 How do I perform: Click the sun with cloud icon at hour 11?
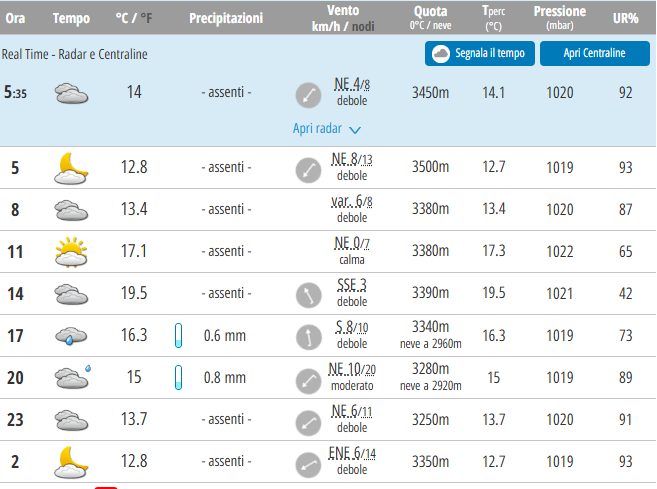[x=71, y=252]
